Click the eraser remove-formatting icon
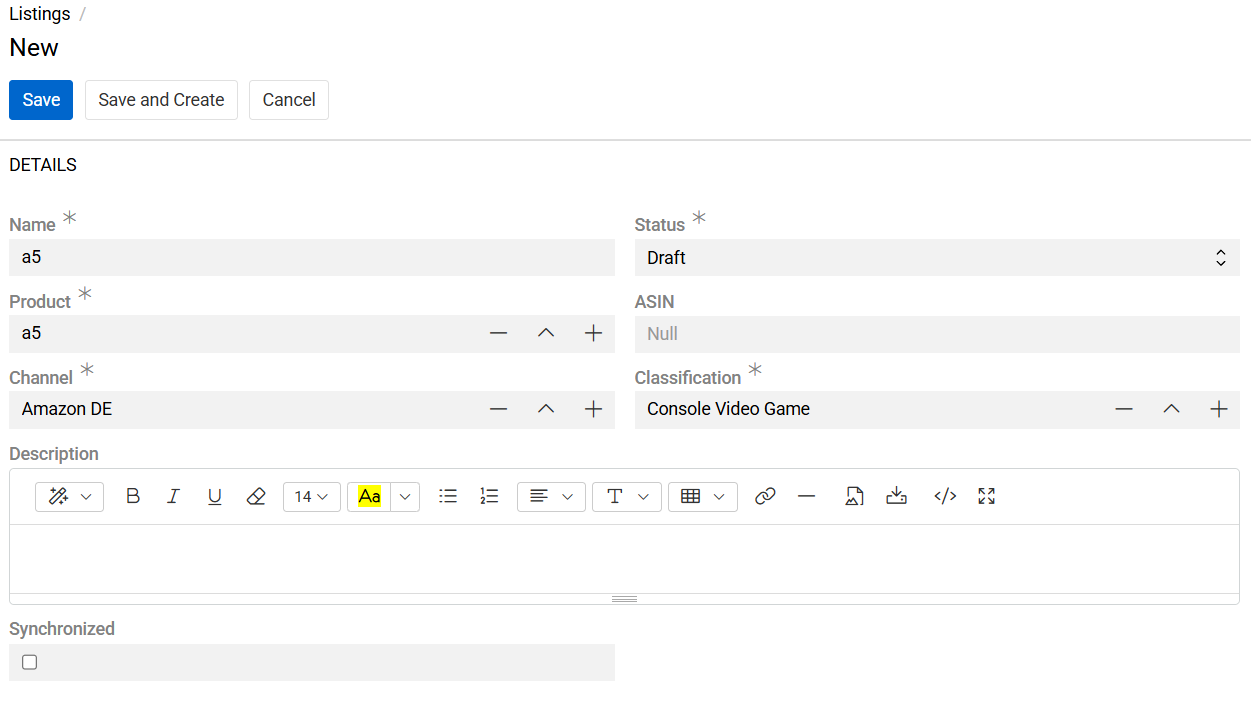The image size is (1251, 718). (x=256, y=497)
